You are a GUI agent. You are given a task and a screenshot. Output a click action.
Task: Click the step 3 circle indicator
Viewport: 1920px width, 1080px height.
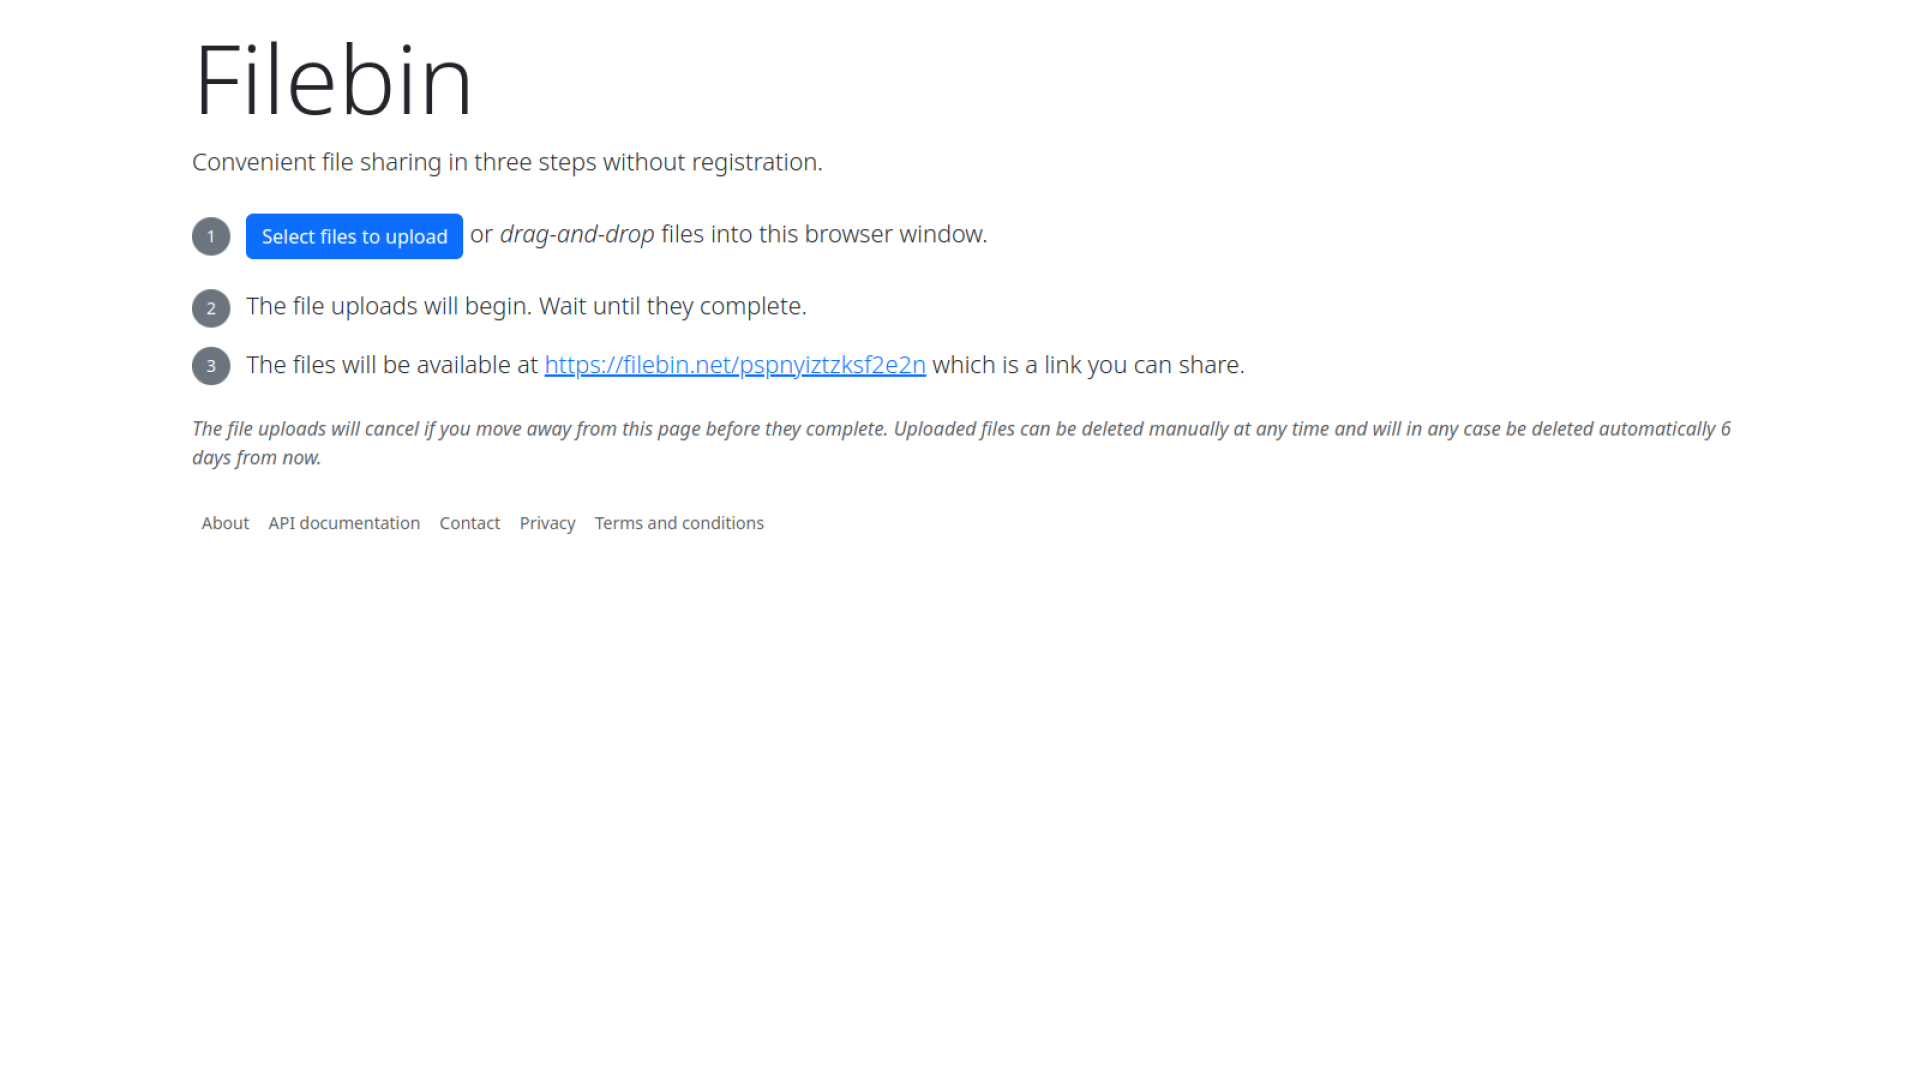[210, 366]
